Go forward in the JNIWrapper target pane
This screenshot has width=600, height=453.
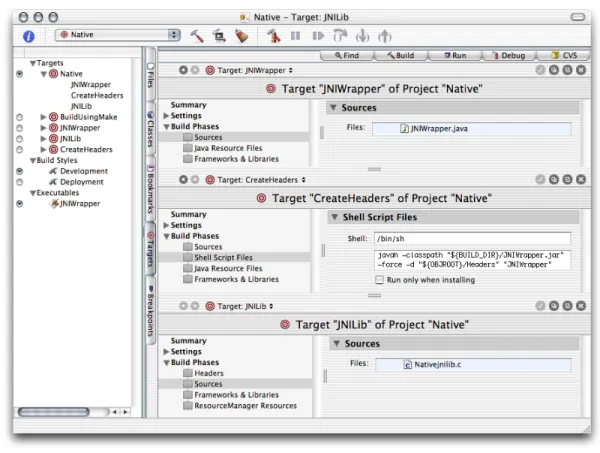click(x=195, y=70)
